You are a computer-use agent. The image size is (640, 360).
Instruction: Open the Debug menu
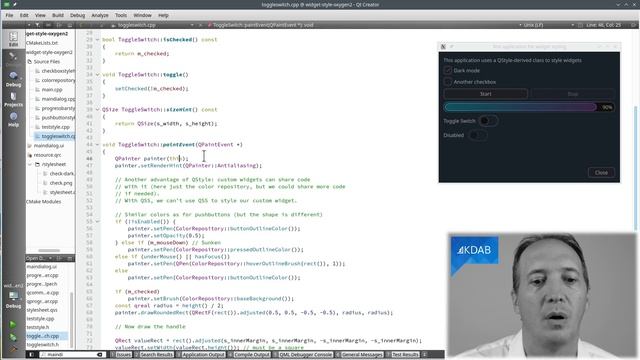tap(77, 15)
